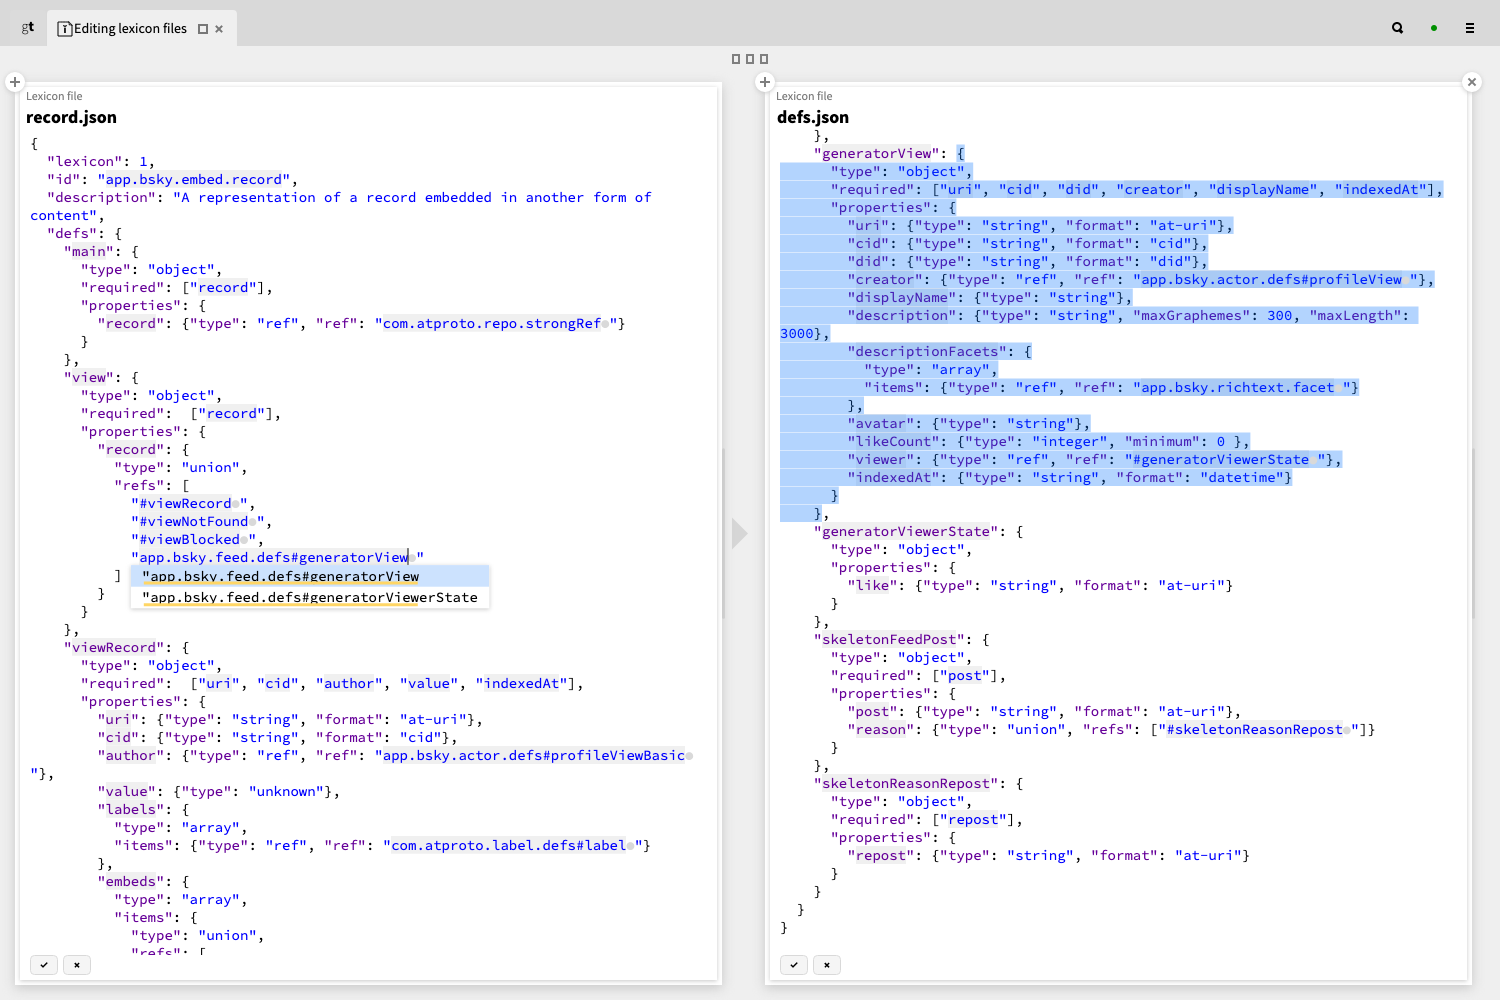
Task: Open the hamburger menu at top right
Action: (x=1470, y=28)
